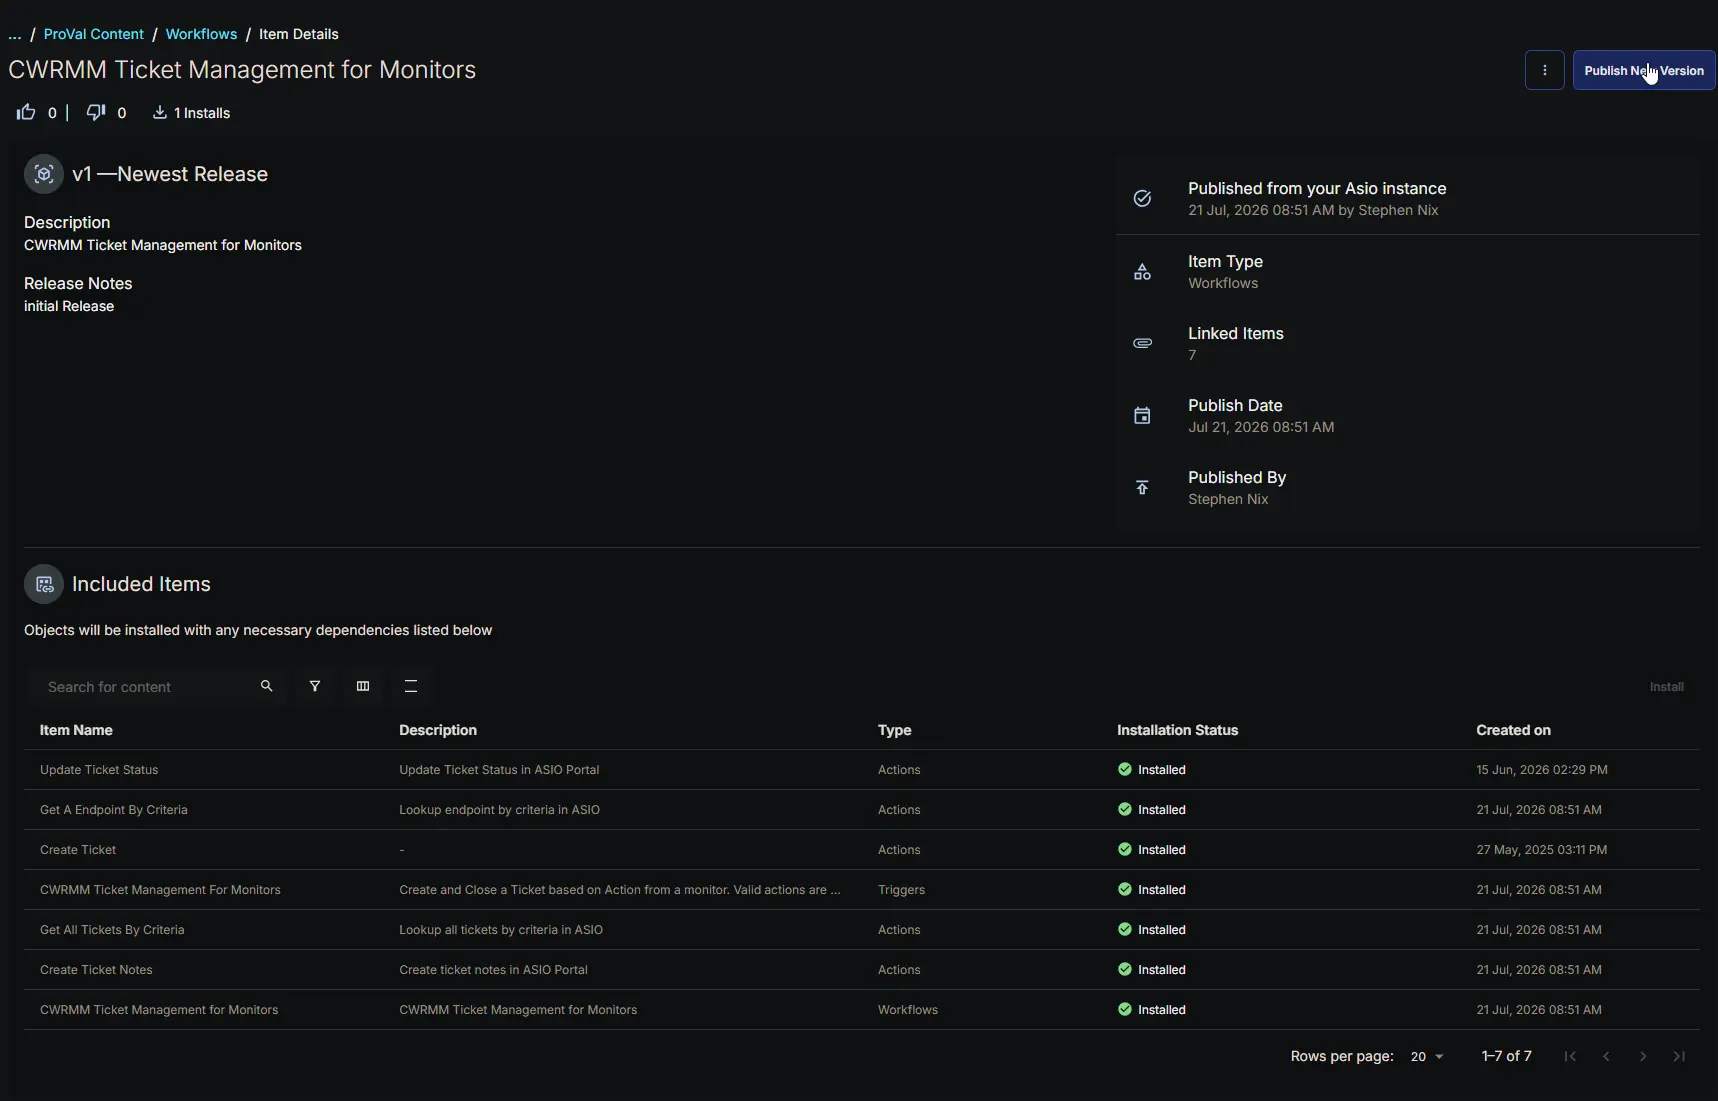
Task: Change row density with the lines icon
Action: (411, 686)
